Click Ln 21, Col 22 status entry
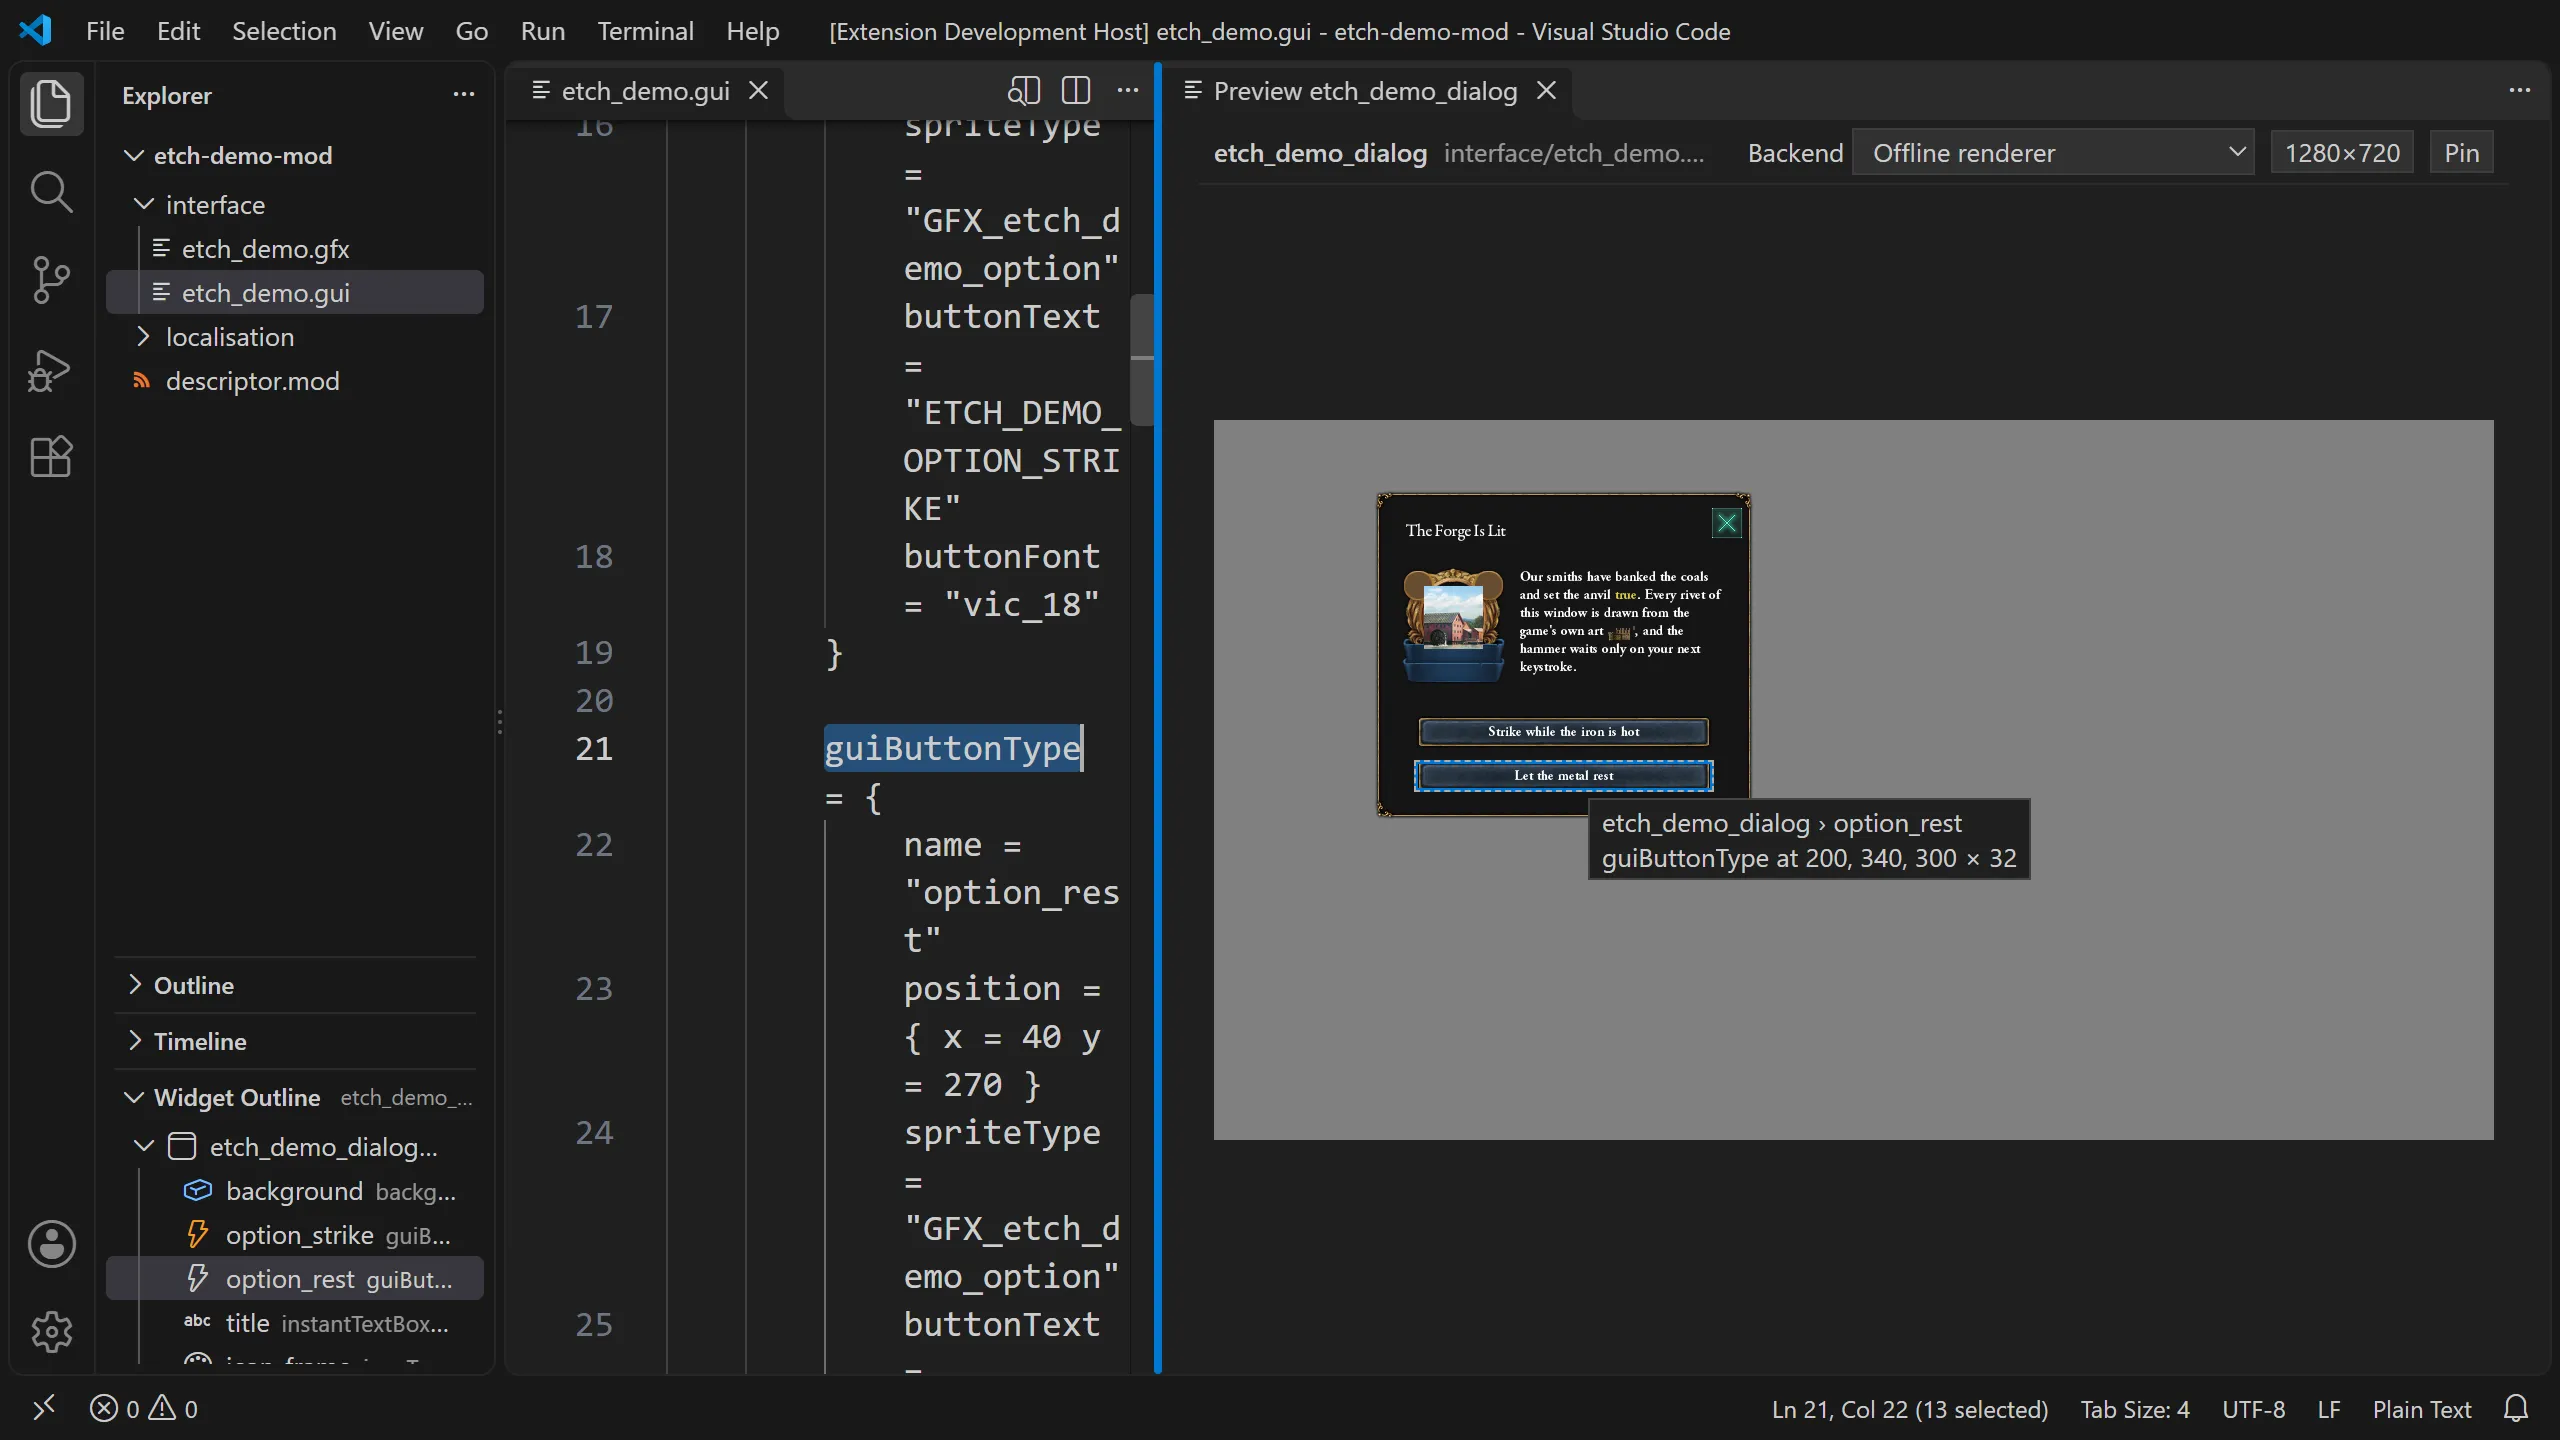This screenshot has height=1440, width=2560. click(1910, 1409)
